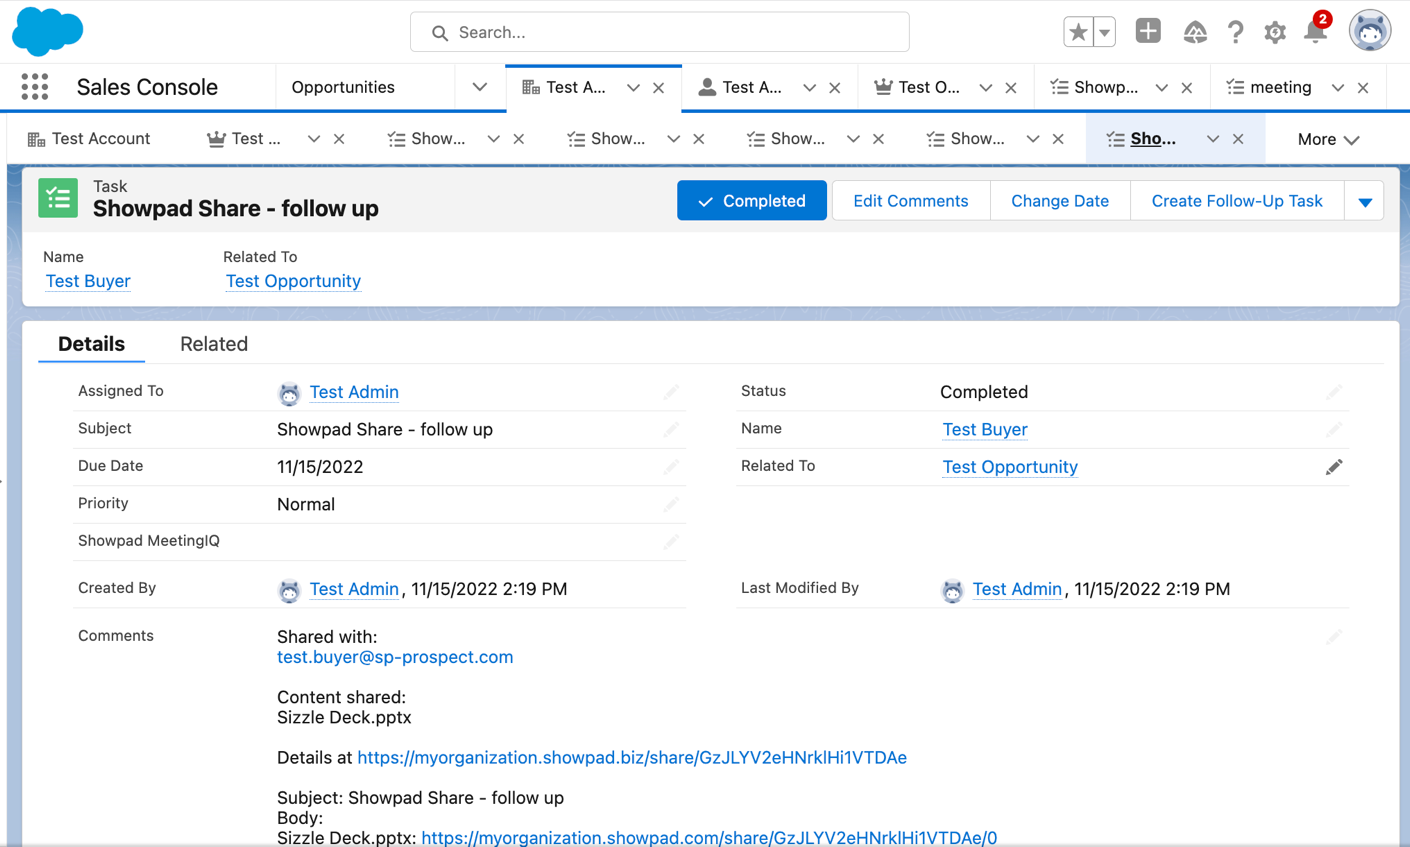1410x847 pixels.
Task: Click the Astro avatar profile icon
Action: pyautogui.click(x=1370, y=30)
